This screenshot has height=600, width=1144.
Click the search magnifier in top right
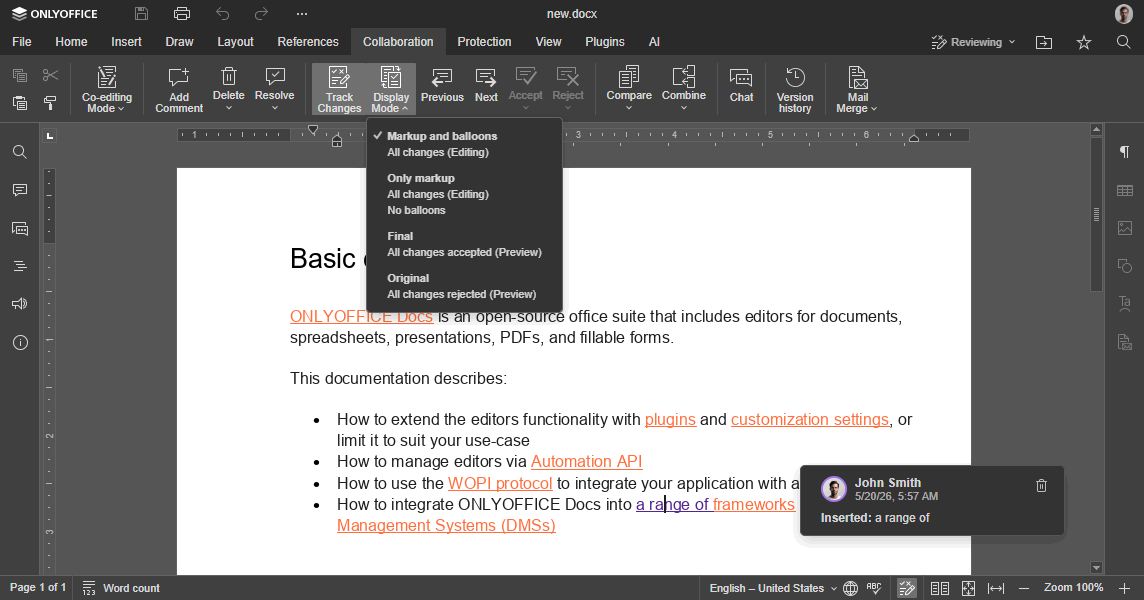point(1124,42)
